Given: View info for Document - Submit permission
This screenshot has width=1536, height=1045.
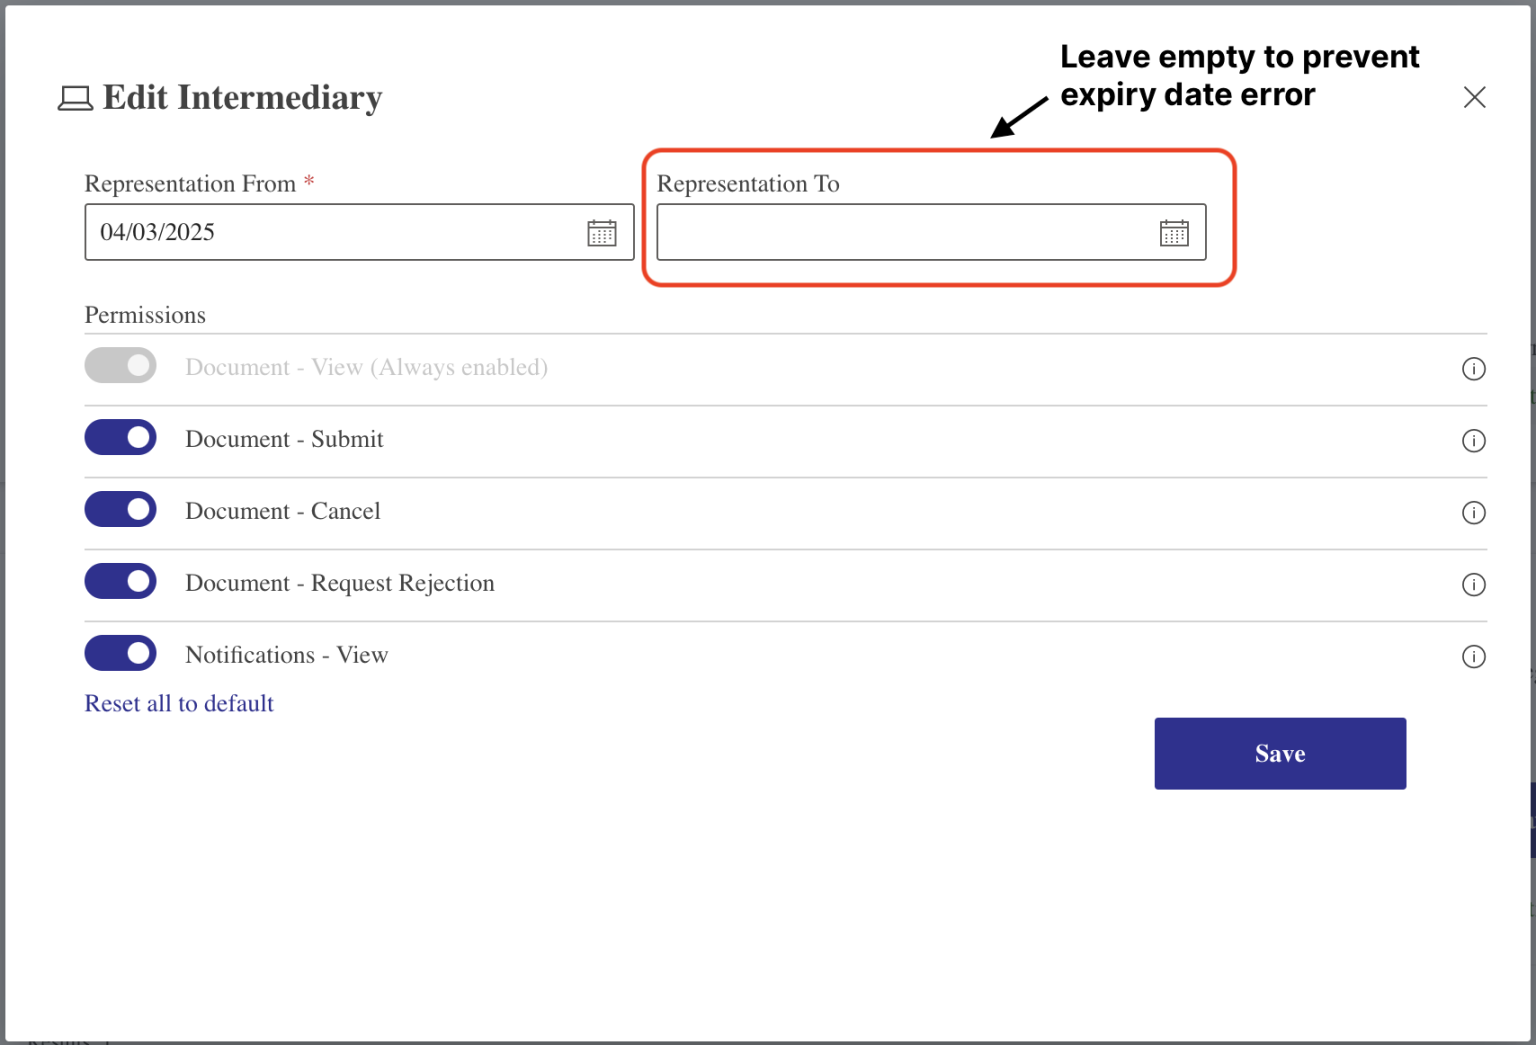Looking at the screenshot, I should 1473,441.
